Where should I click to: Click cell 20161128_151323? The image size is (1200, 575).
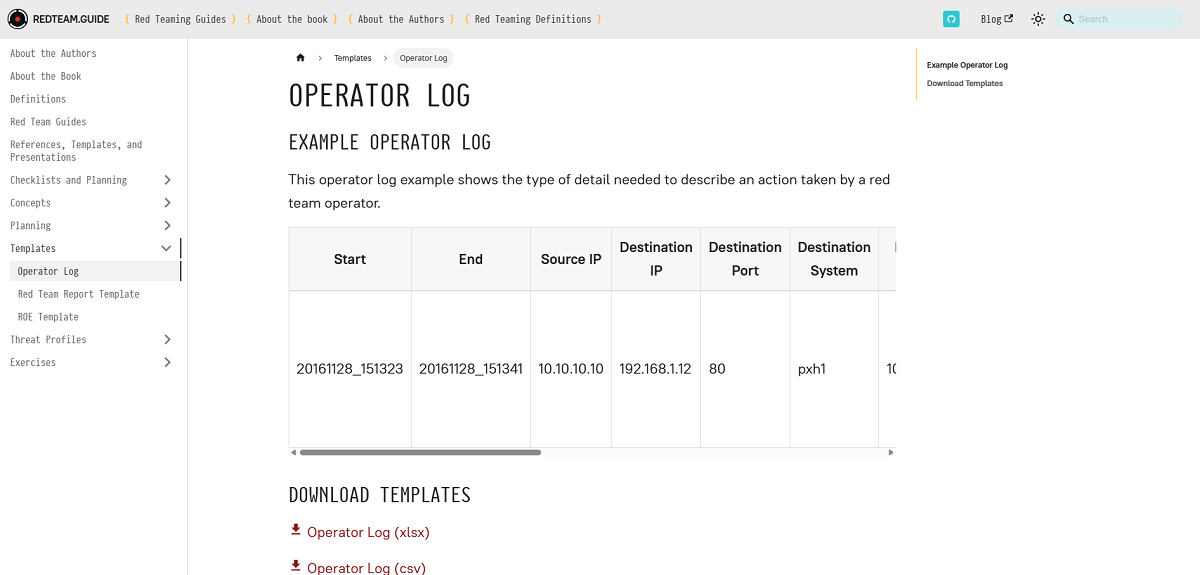[350, 369]
